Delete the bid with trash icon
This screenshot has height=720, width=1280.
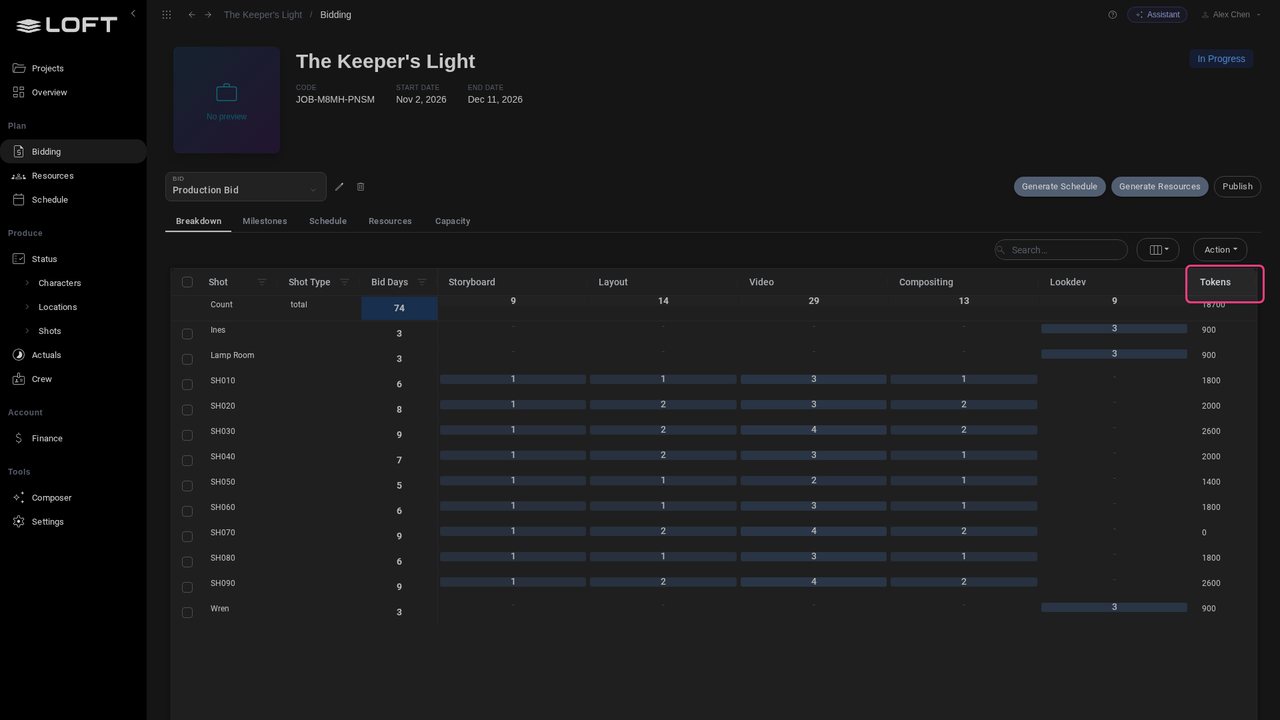point(361,187)
